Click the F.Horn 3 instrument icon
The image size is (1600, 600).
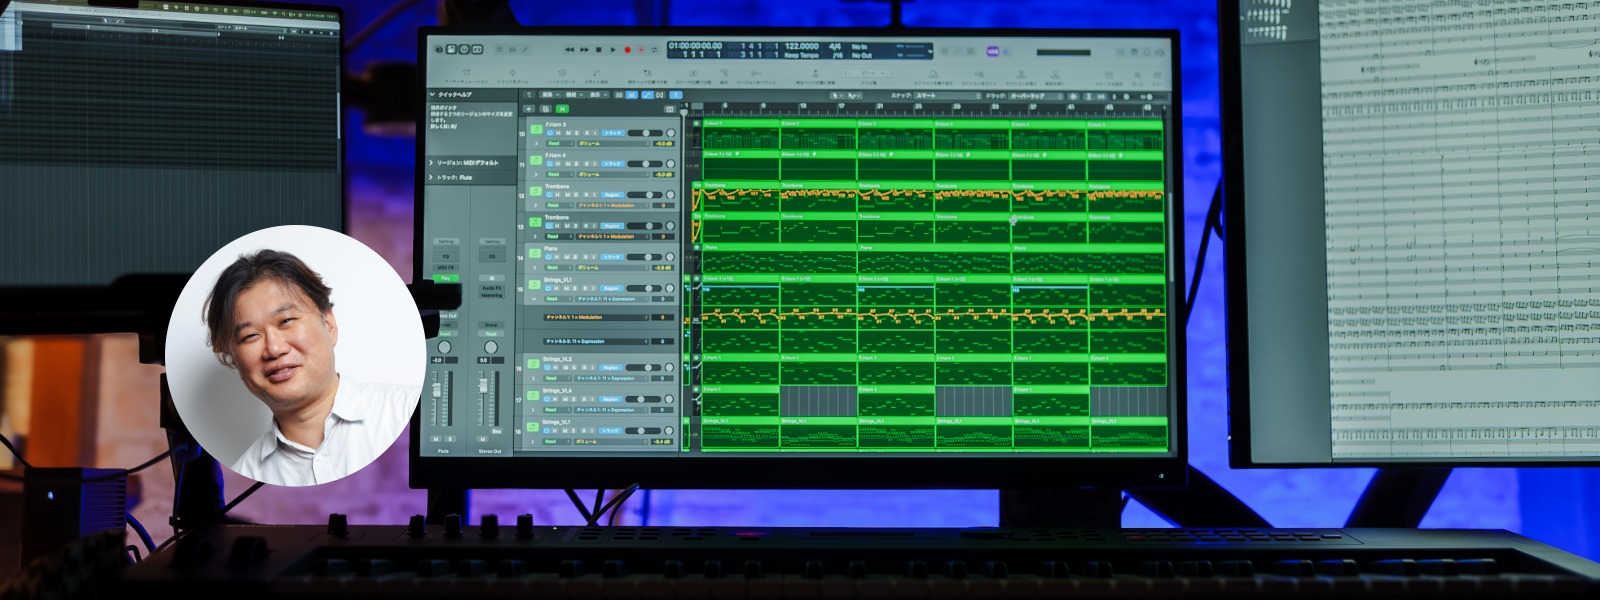[535, 130]
